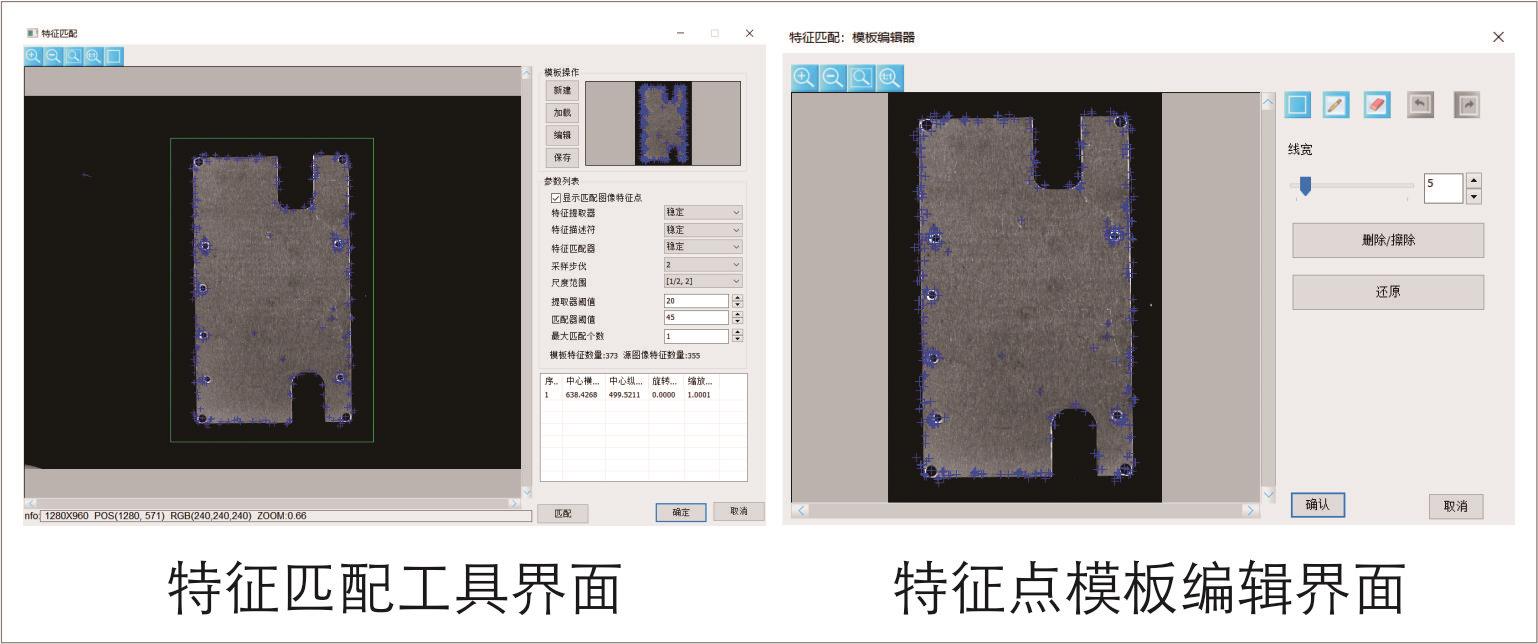
Task: Click the 提取器阈值 input field
Action: 696,301
